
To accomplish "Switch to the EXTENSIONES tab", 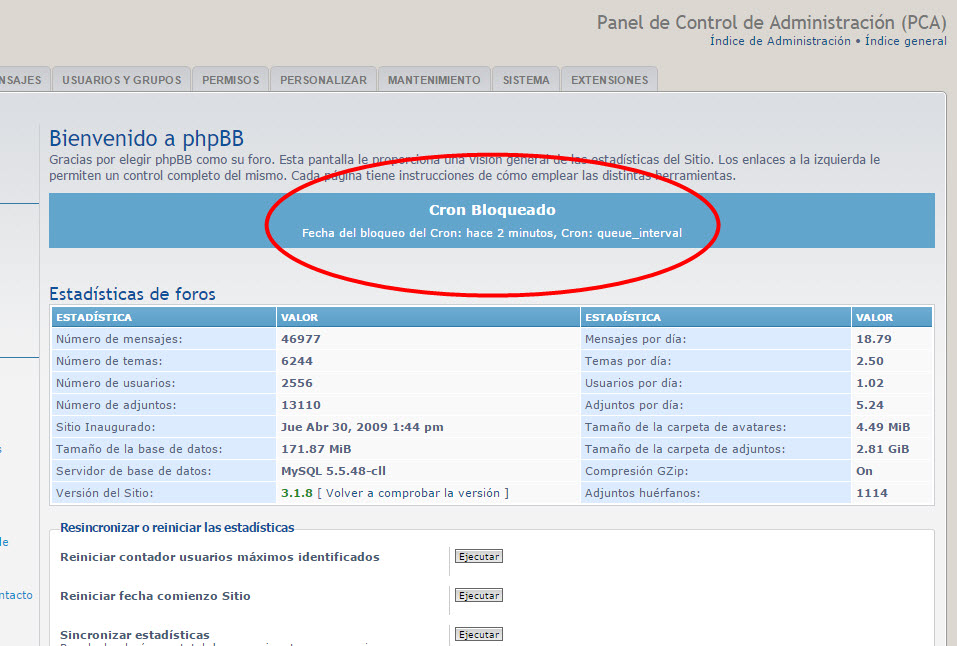I will click(x=609, y=80).
